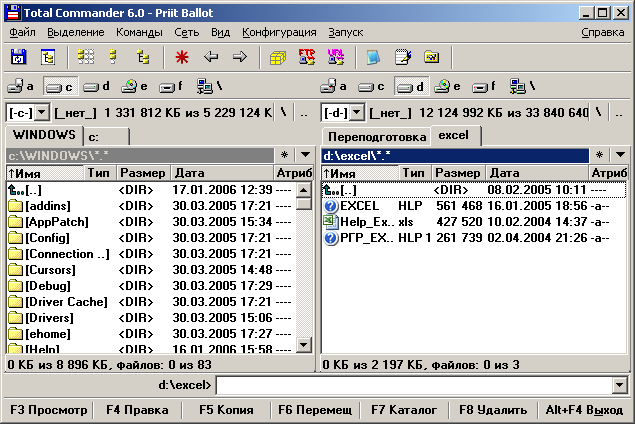Toggle active drive c button in left bar

60,86
